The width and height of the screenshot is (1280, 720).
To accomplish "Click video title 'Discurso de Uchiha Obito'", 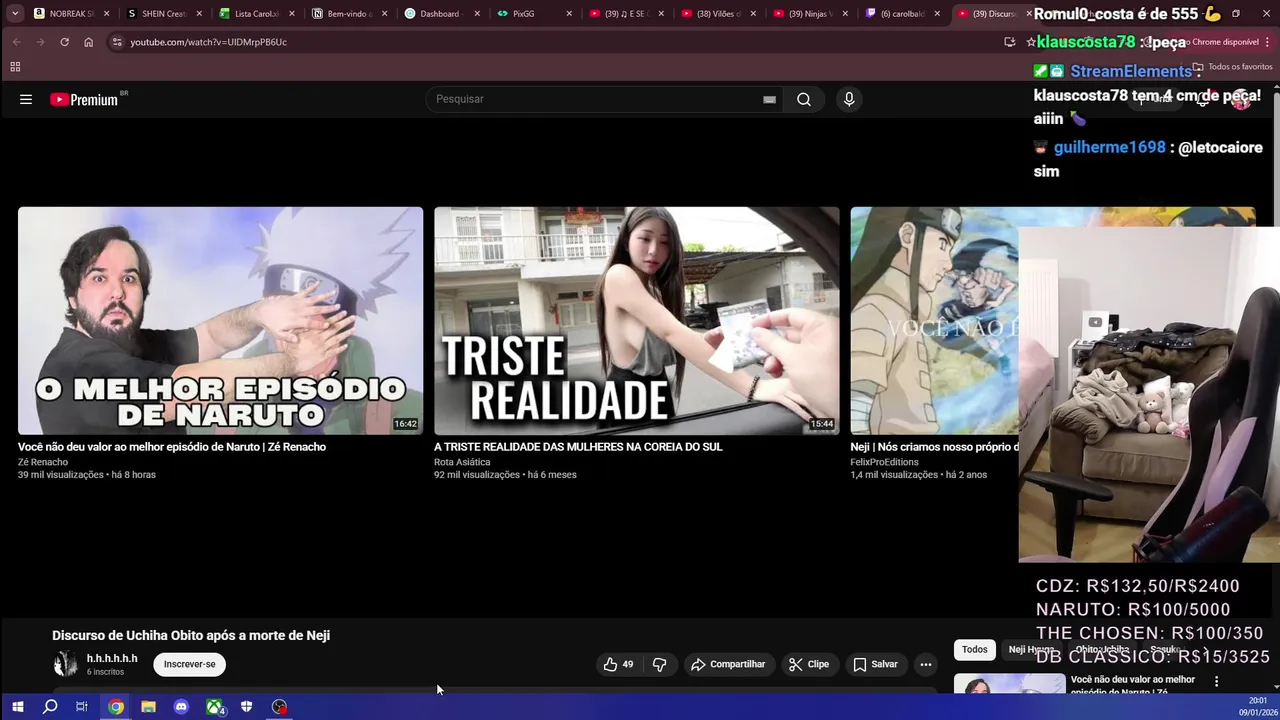I will (191, 635).
